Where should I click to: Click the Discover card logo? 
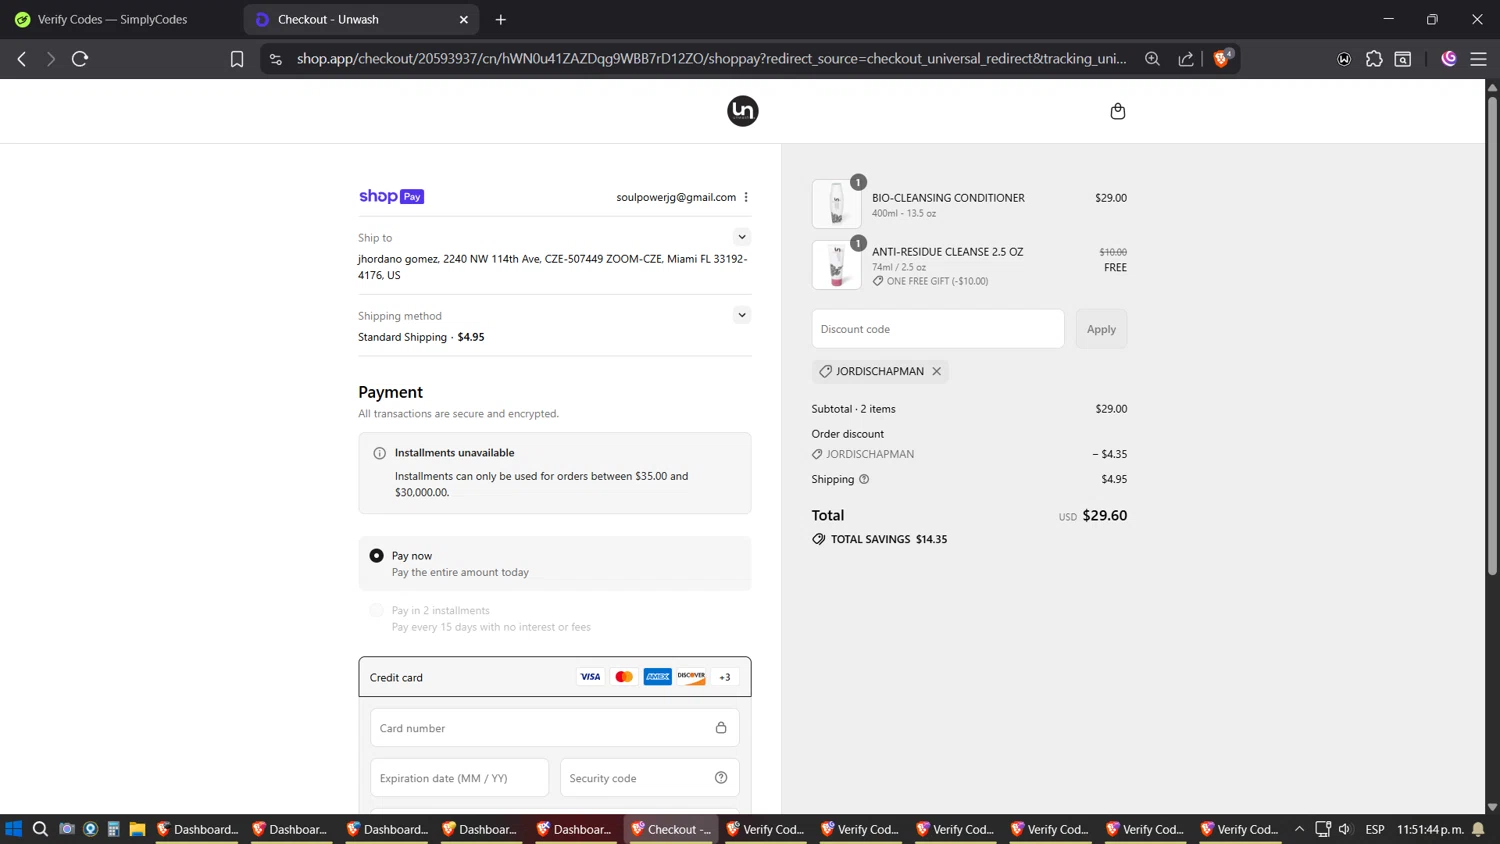[691, 677]
